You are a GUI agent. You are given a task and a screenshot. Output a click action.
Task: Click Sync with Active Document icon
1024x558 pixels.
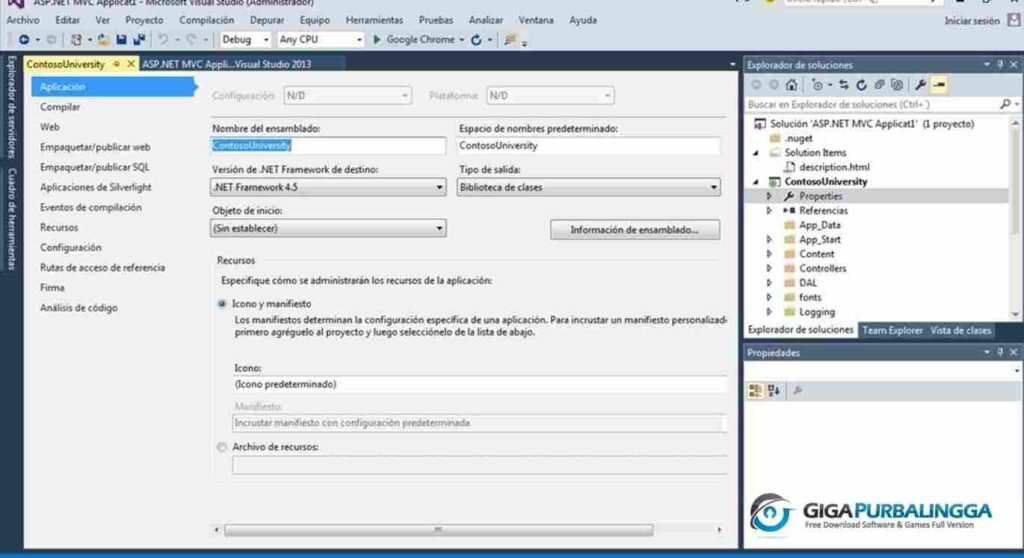[844, 85]
